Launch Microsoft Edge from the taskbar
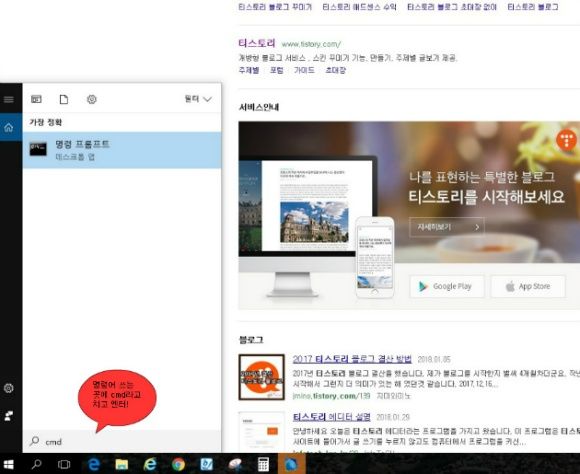The height and width of the screenshot is (474, 580). [x=94, y=464]
